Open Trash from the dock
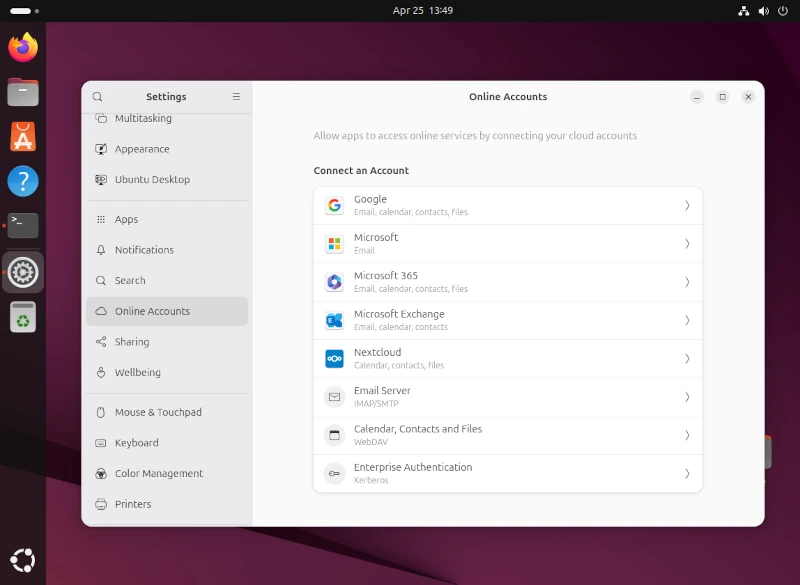The image size is (800, 585). [23, 317]
